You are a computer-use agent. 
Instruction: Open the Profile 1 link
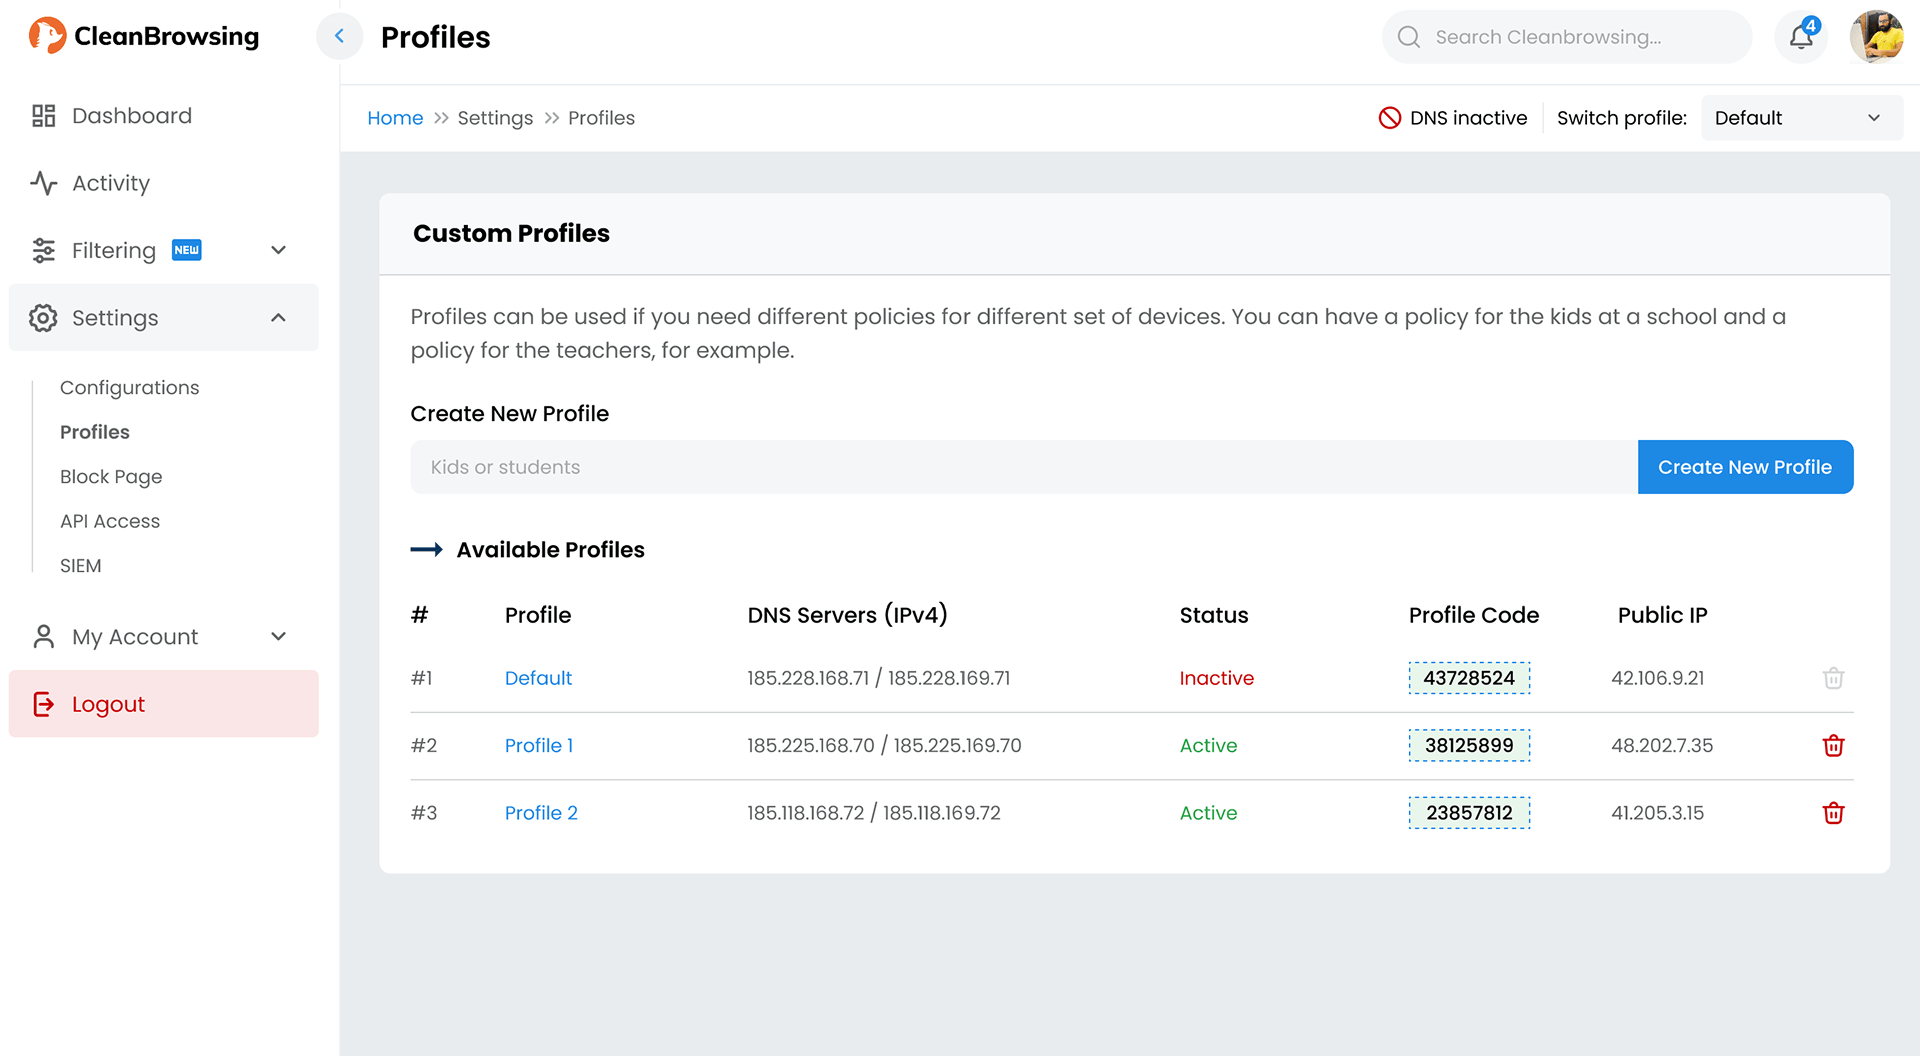tap(538, 746)
